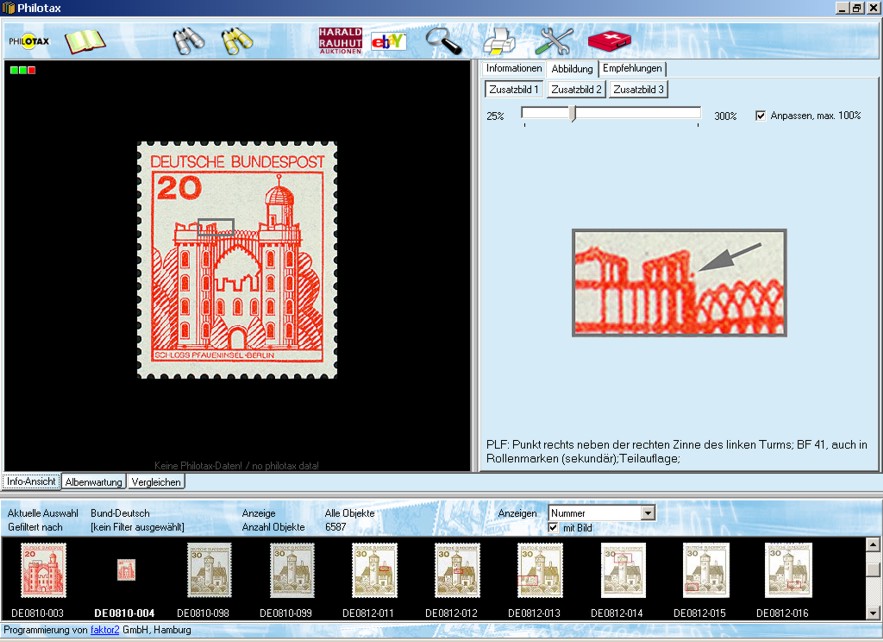
Task: Click the printer icon
Action: coord(499,41)
